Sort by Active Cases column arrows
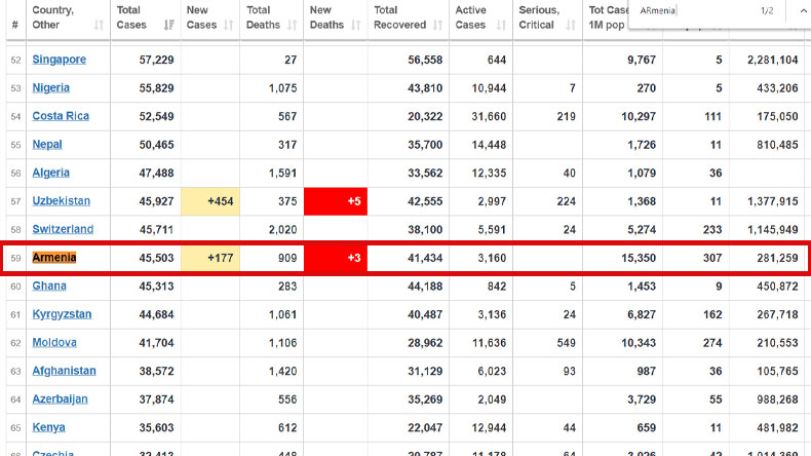811x456 pixels. coord(501,25)
